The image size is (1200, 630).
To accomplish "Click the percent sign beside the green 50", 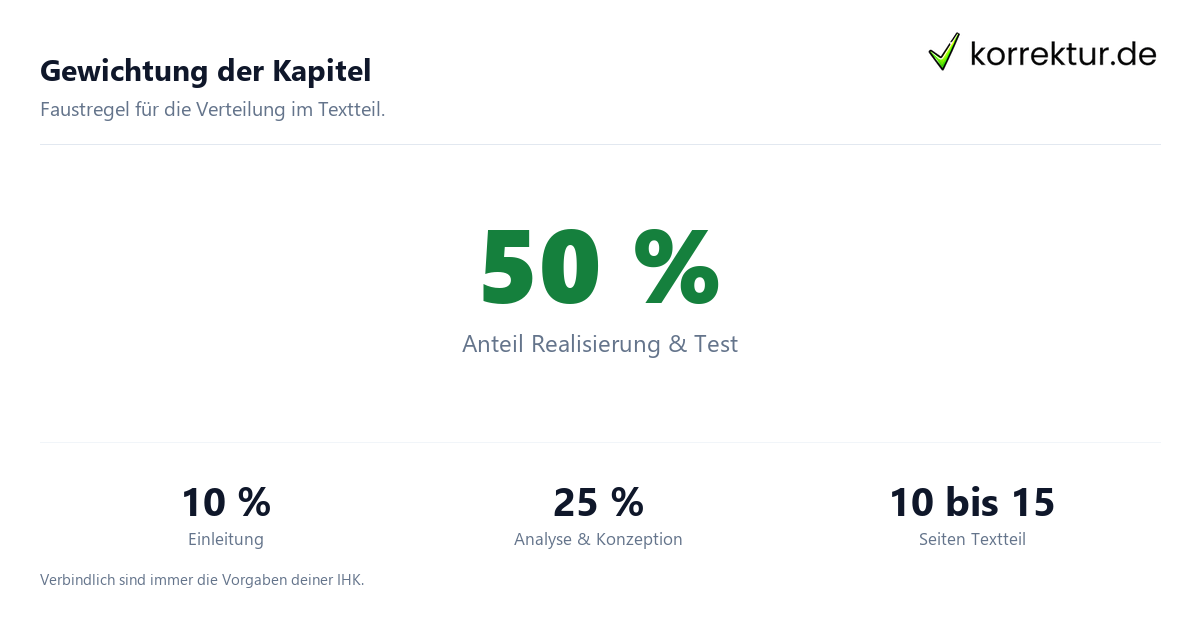I will click(677, 267).
